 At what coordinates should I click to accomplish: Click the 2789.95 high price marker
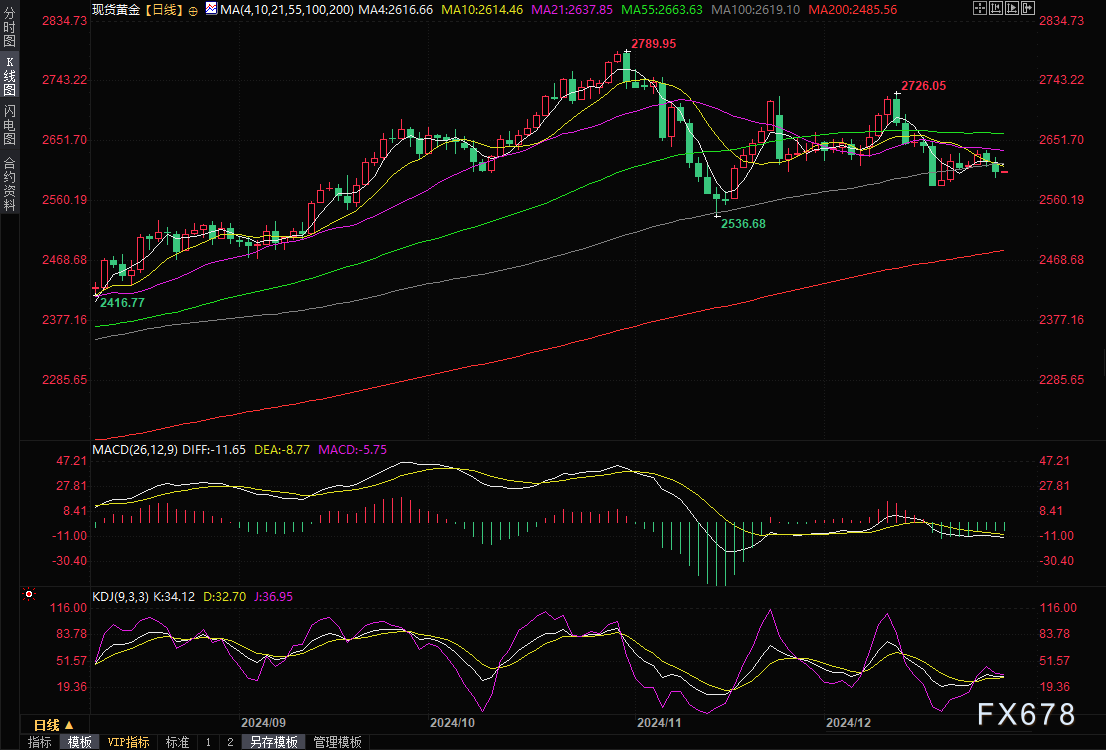tap(653, 44)
